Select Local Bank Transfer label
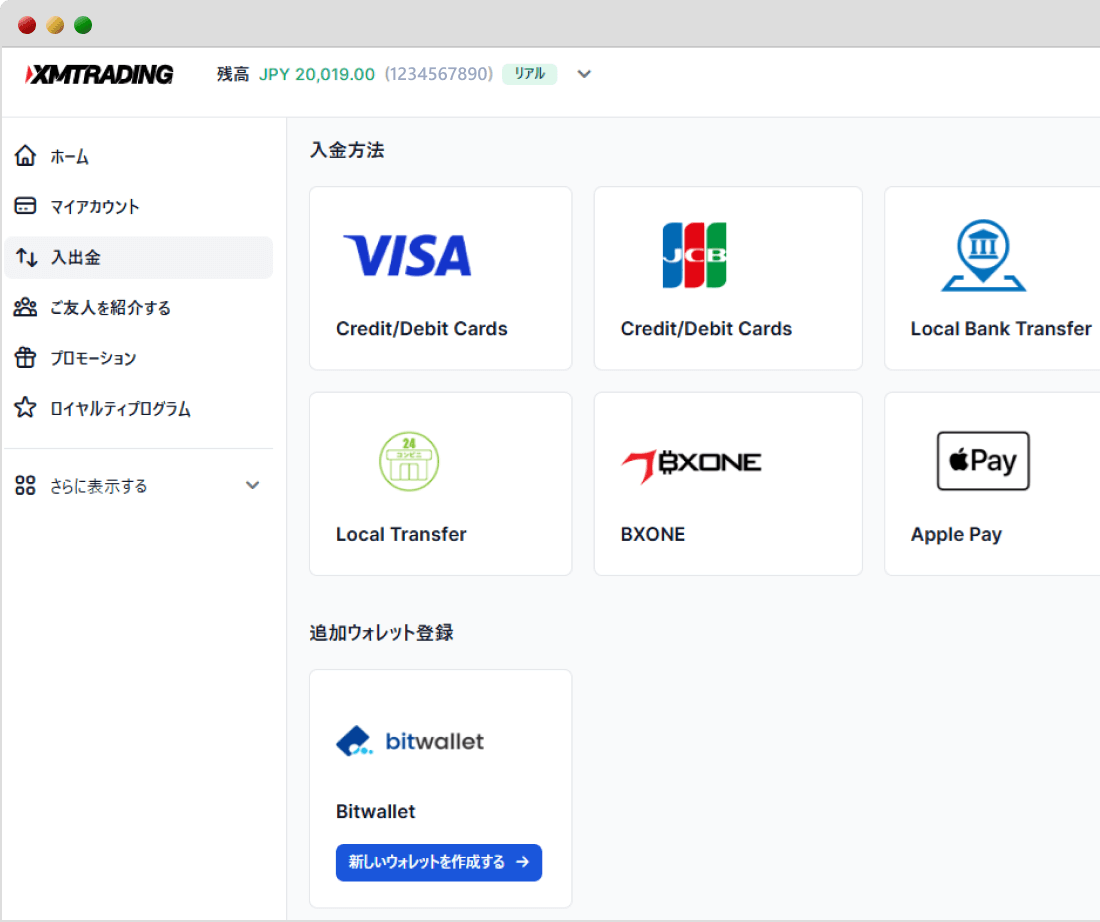1100x922 pixels. point(1001,328)
